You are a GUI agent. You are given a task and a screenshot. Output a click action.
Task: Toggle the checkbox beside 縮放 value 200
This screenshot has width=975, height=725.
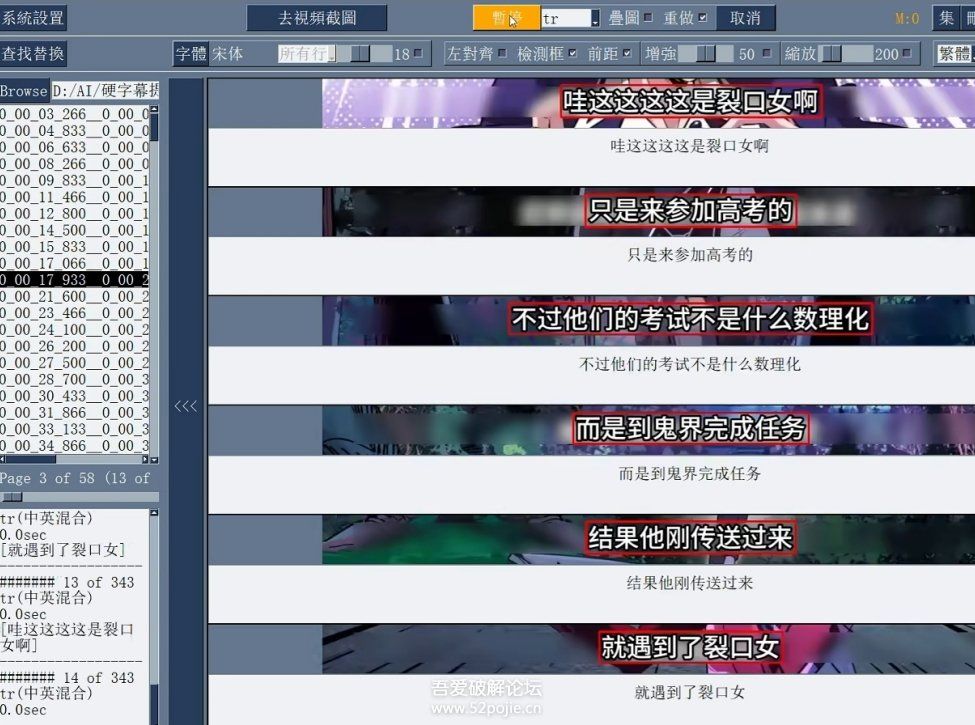(907, 53)
